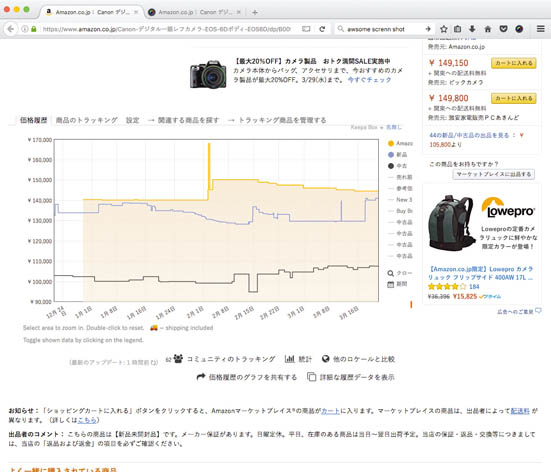Open 他のロケールと比較 globe icon
Viewport: 551px width, 472px height.
(x=326, y=359)
